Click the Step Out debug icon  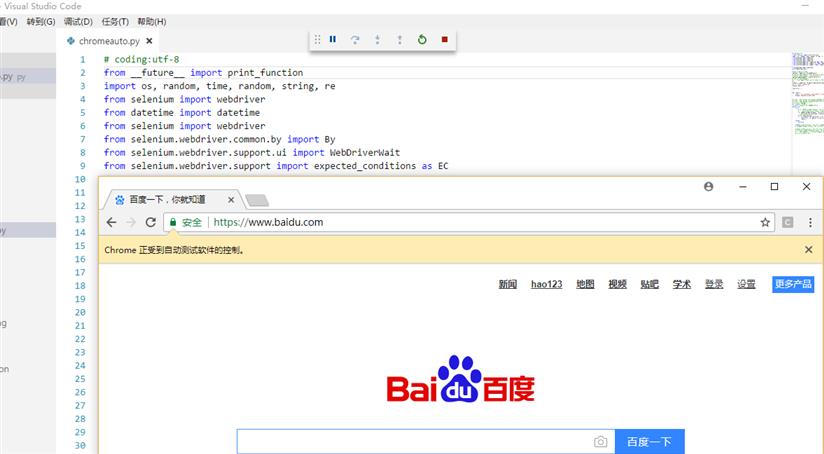pos(399,39)
